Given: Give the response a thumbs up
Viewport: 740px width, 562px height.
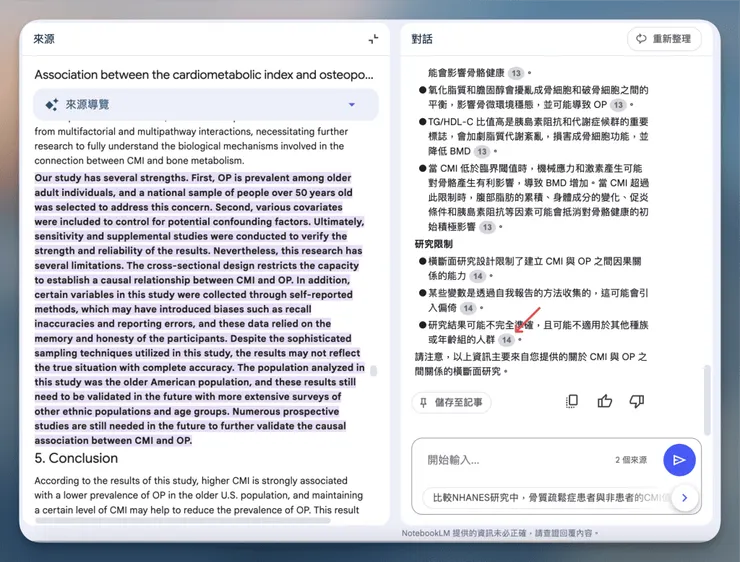Looking at the screenshot, I should click(605, 402).
